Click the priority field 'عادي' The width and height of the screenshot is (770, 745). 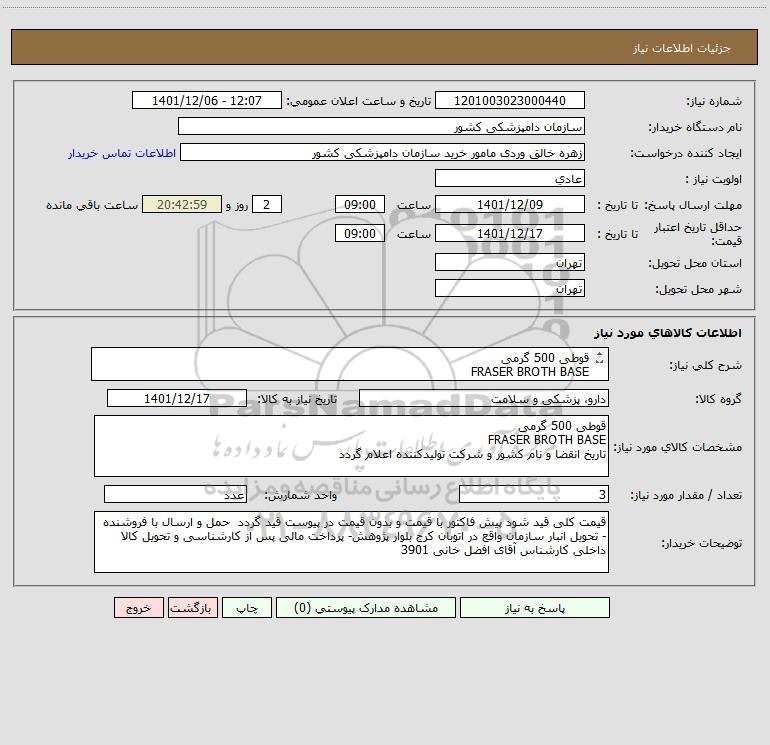[510, 178]
